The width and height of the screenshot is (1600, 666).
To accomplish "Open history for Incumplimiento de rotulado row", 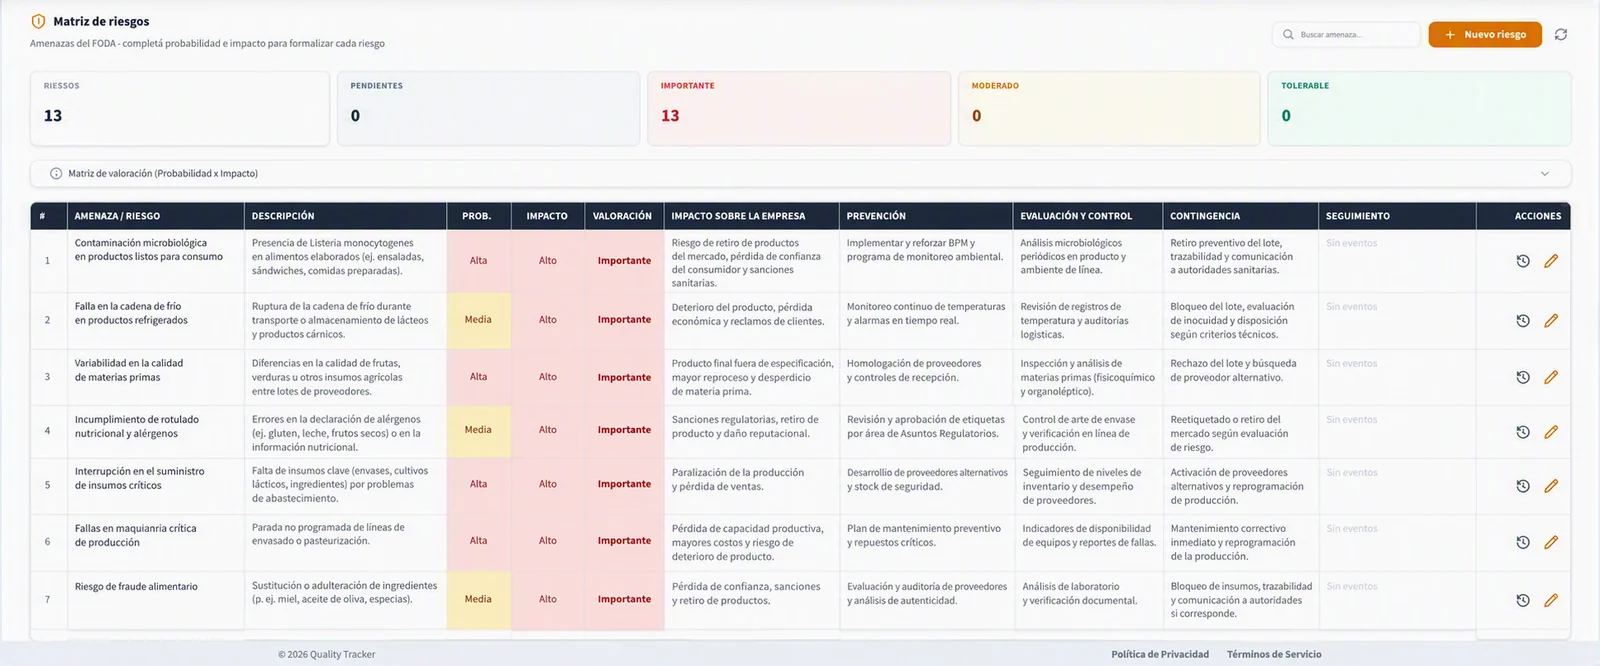I will point(1522,432).
